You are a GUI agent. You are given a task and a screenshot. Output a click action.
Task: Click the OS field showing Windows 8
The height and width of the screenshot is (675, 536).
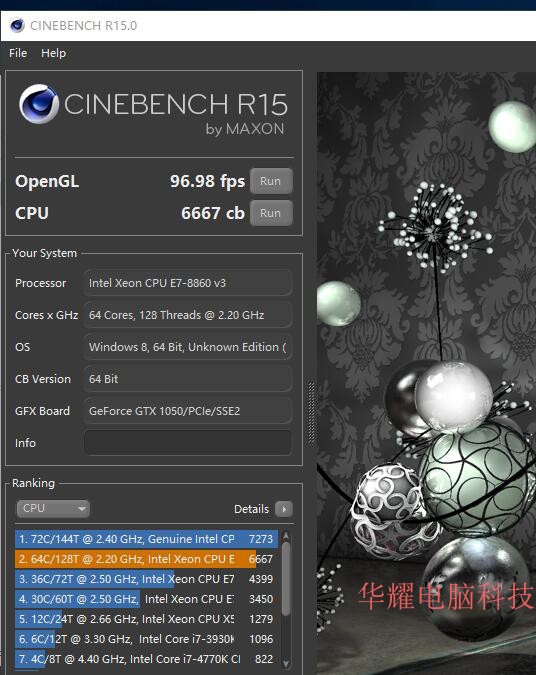pos(188,347)
